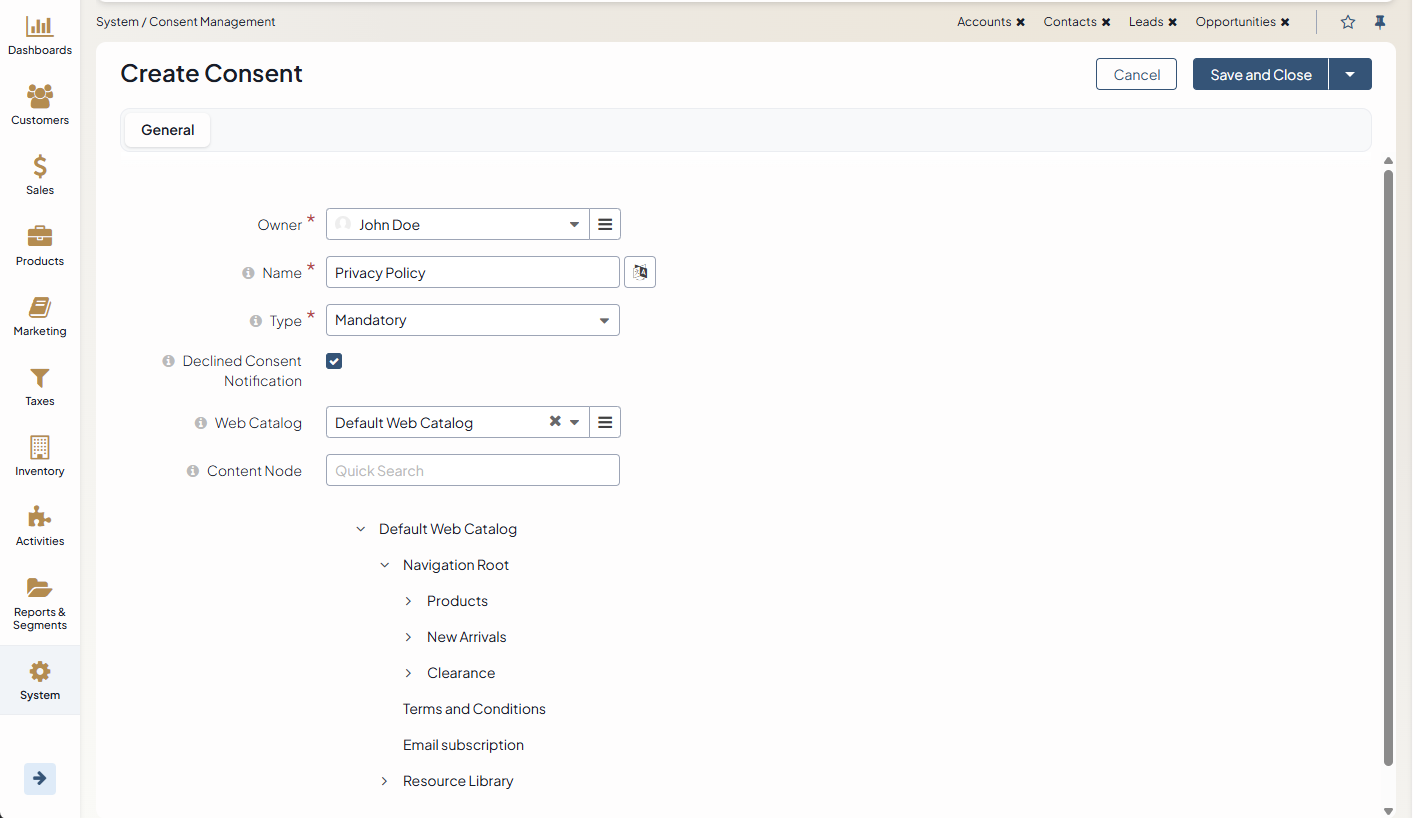Uncheck Declined Consent Notification checkbox
1413x818 pixels.
click(x=334, y=361)
